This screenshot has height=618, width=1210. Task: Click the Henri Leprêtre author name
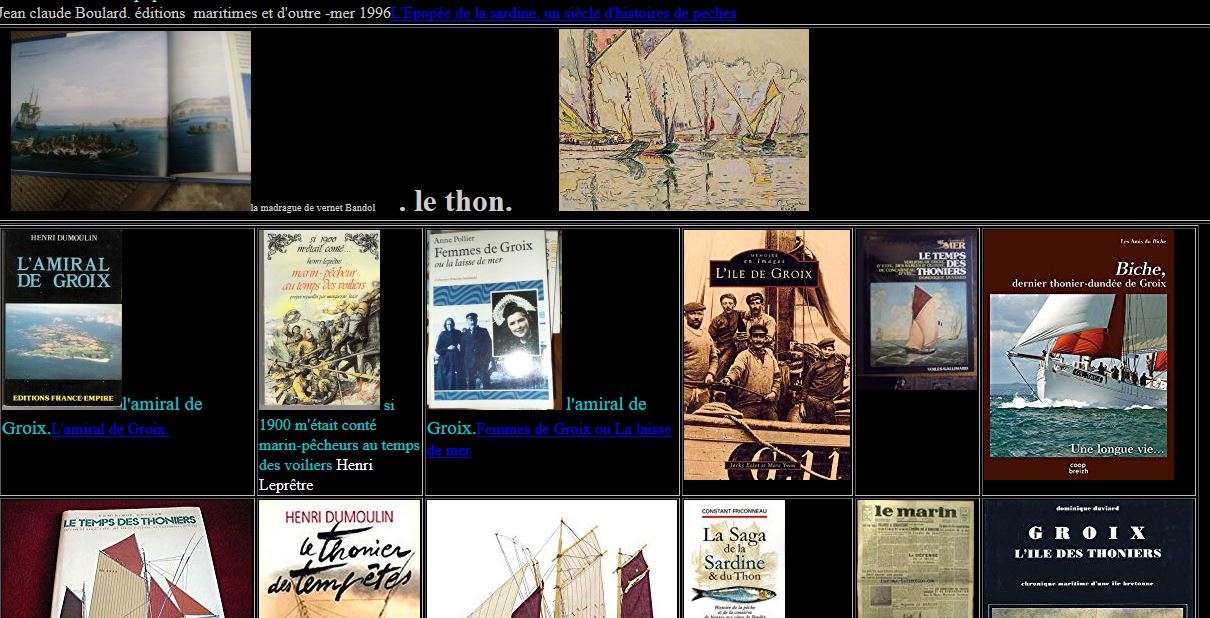(x=316, y=475)
